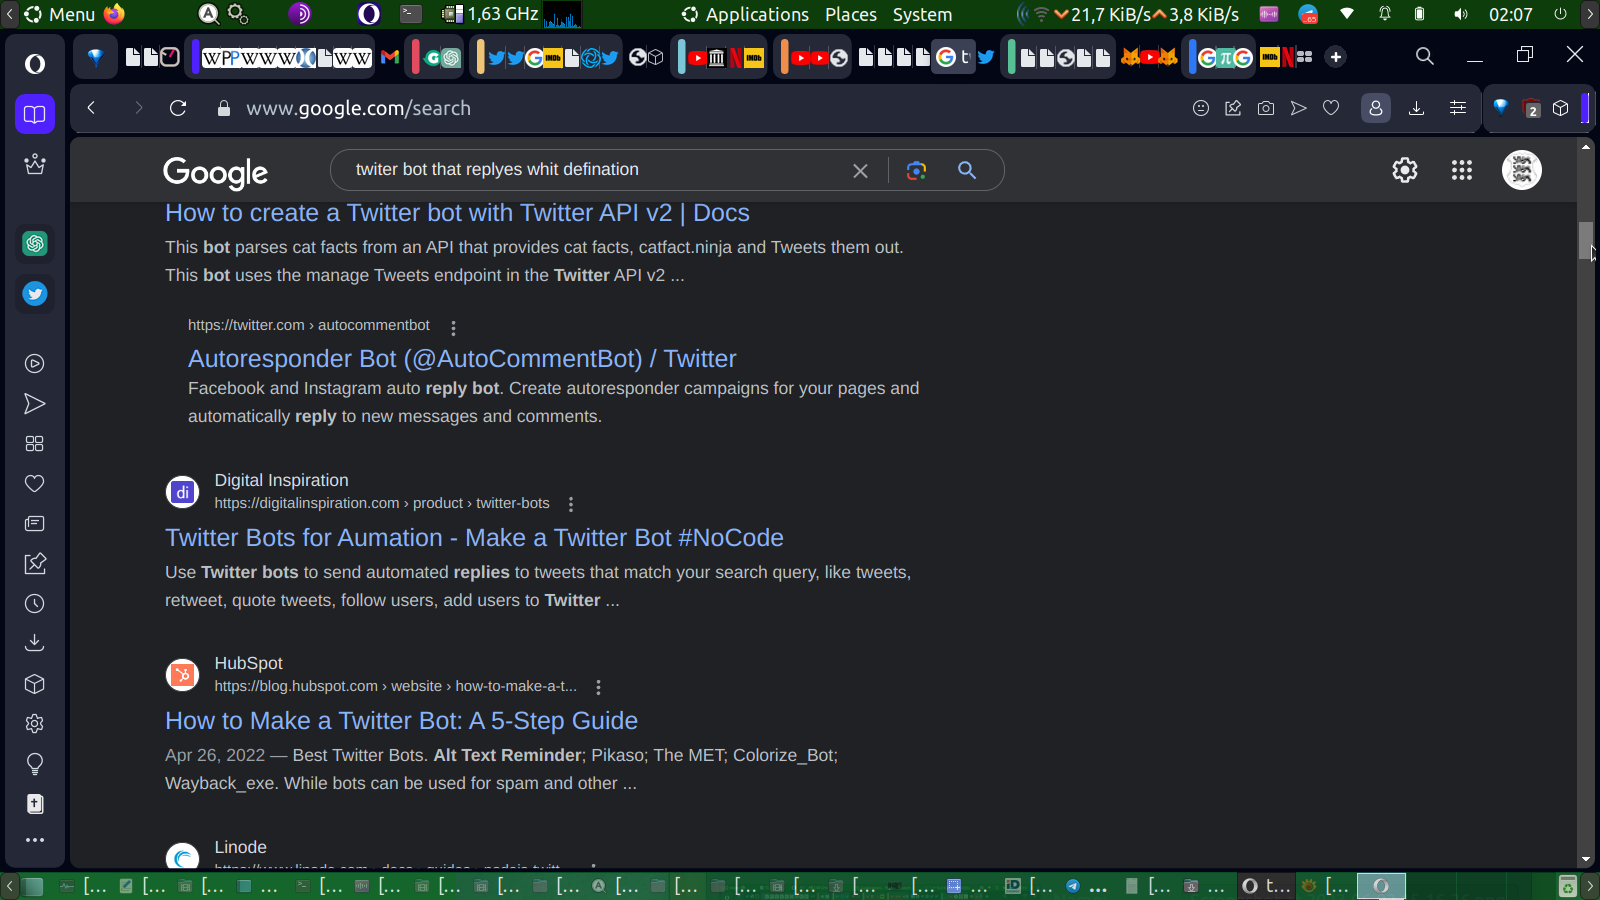Image resolution: width=1600 pixels, height=900 pixels.
Task: Submit search with magnifier icon
Action: click(967, 170)
